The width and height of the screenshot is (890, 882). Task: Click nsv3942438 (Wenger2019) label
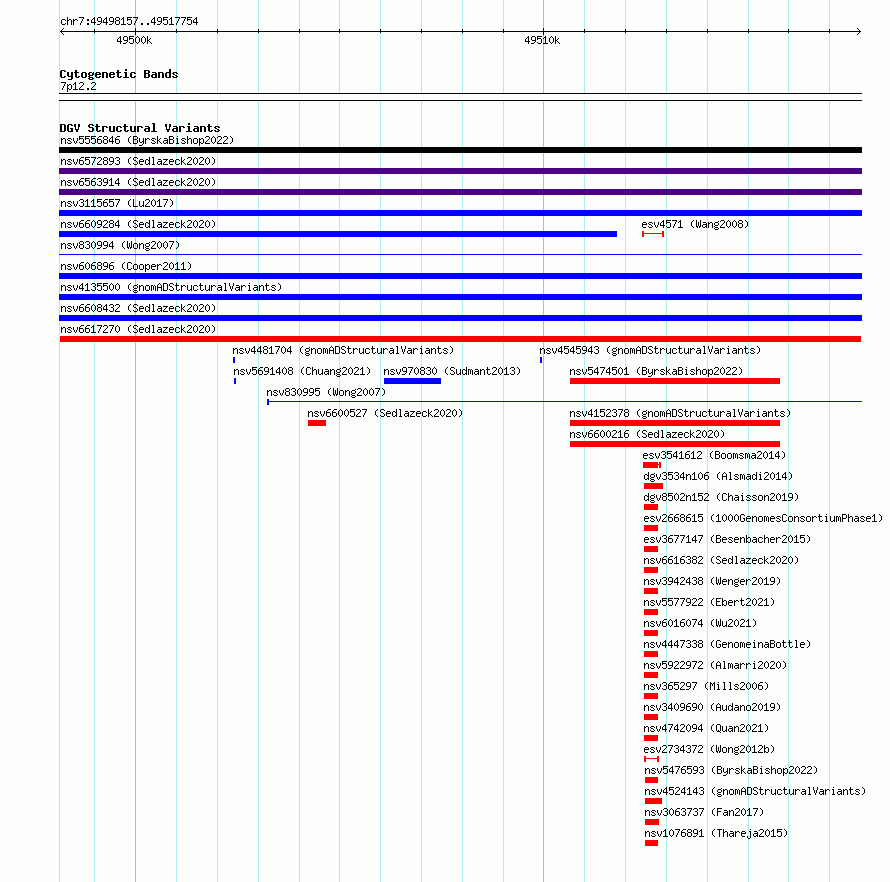click(712, 581)
